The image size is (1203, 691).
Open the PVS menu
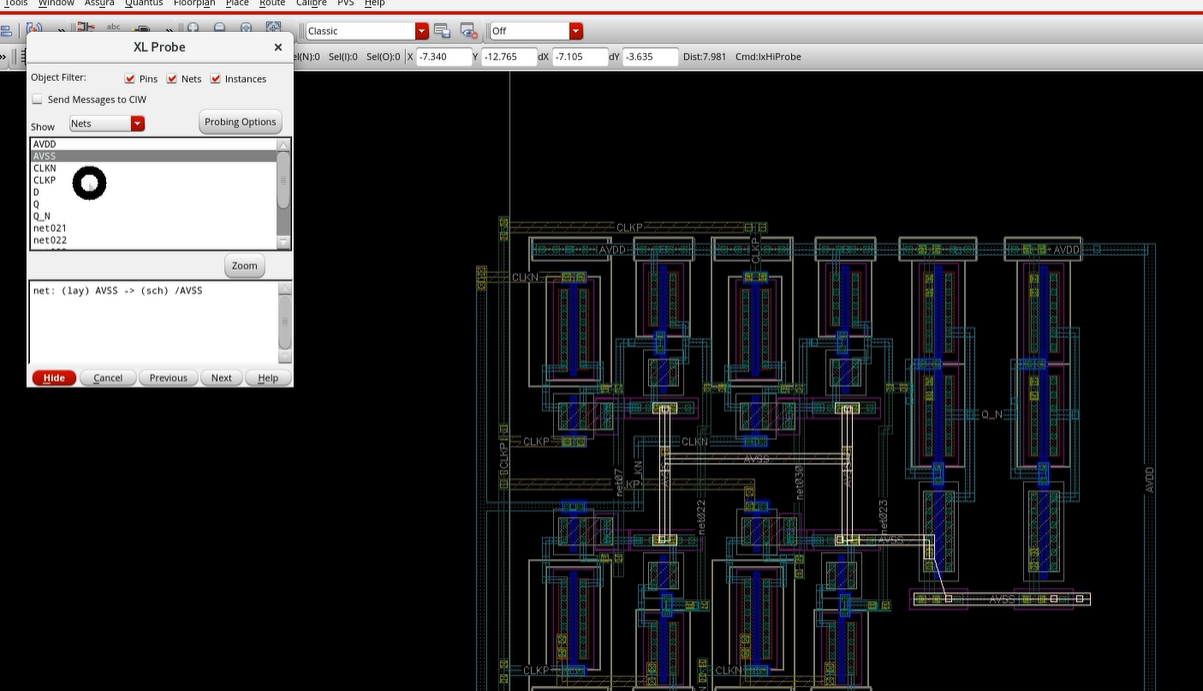pyautogui.click(x=345, y=4)
